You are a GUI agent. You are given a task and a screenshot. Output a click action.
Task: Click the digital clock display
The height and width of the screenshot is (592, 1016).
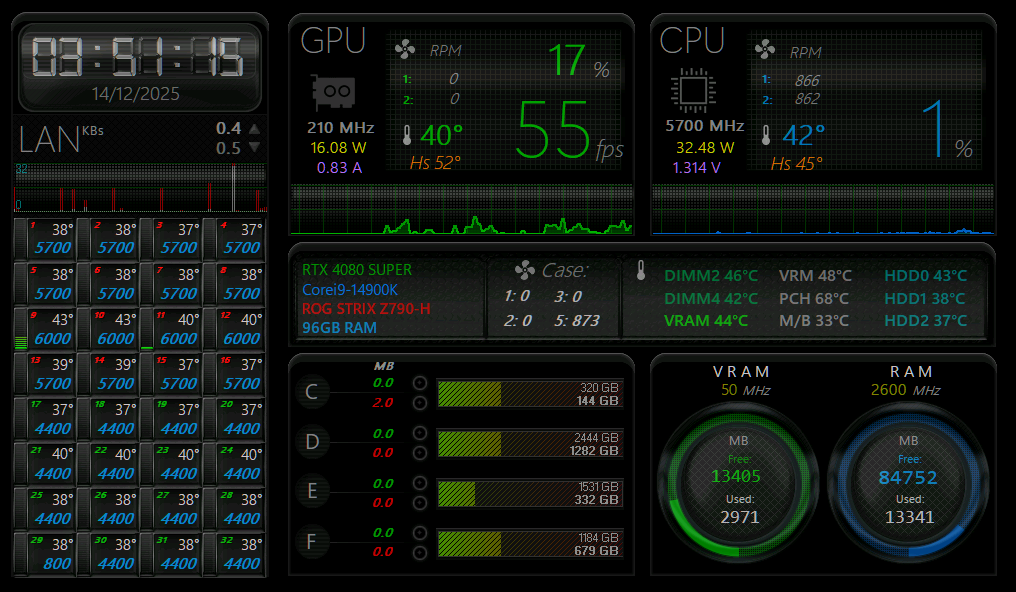140,57
